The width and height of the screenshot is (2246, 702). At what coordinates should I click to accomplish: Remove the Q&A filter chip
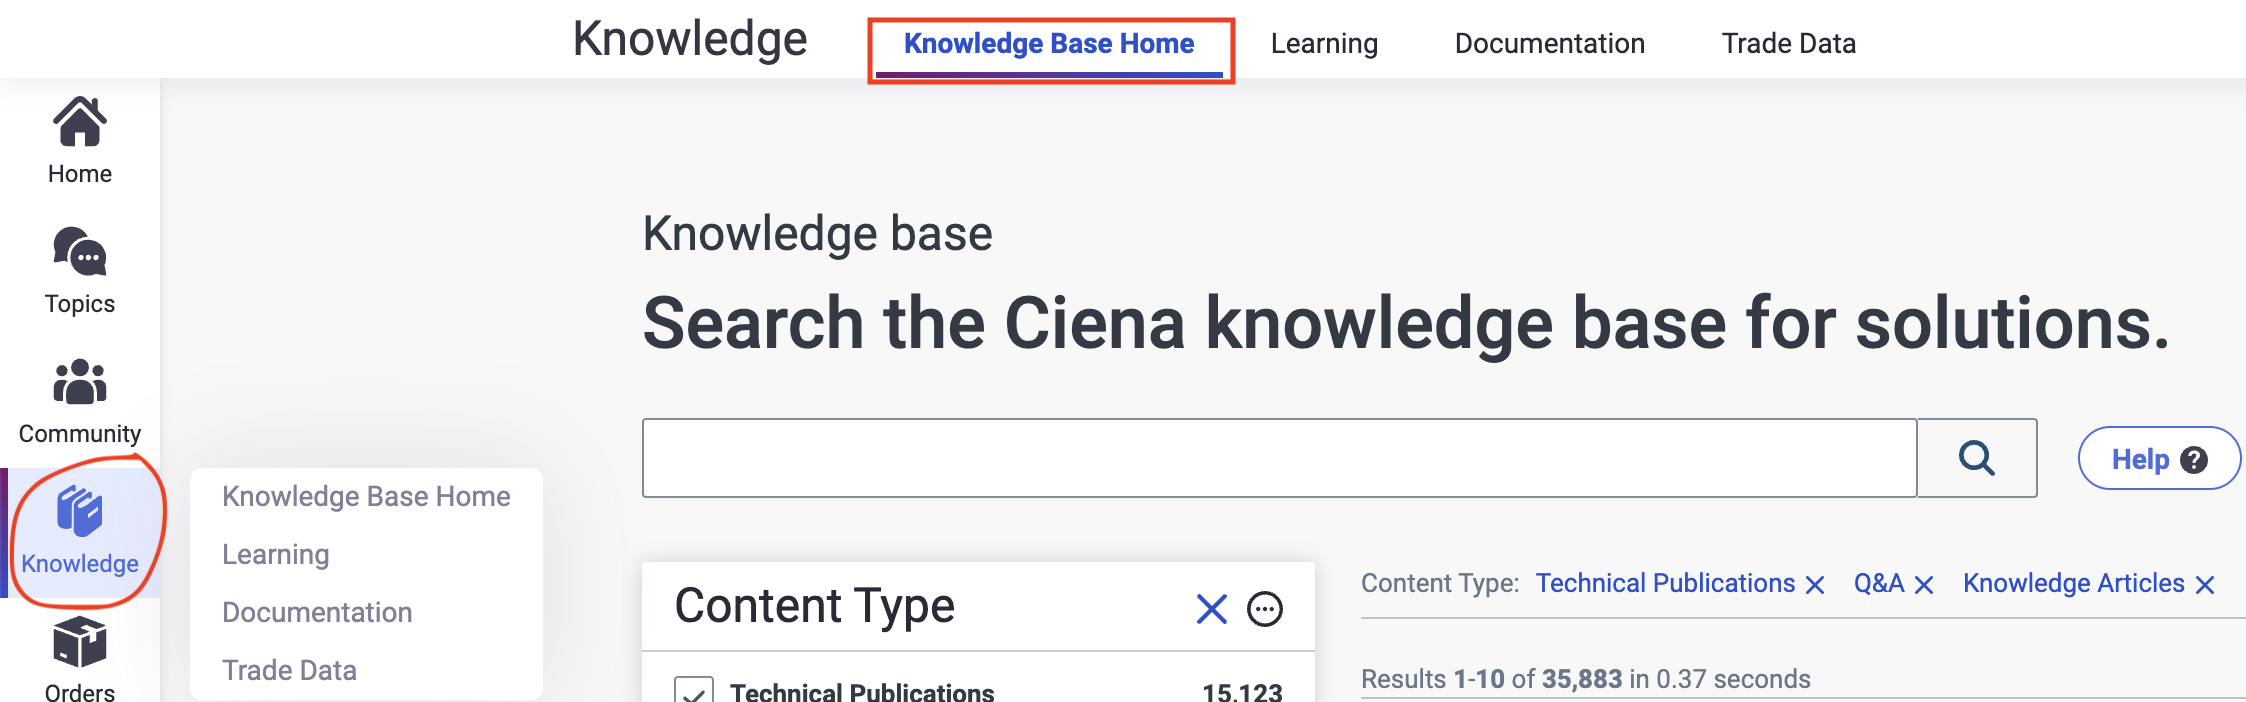pos(1925,584)
